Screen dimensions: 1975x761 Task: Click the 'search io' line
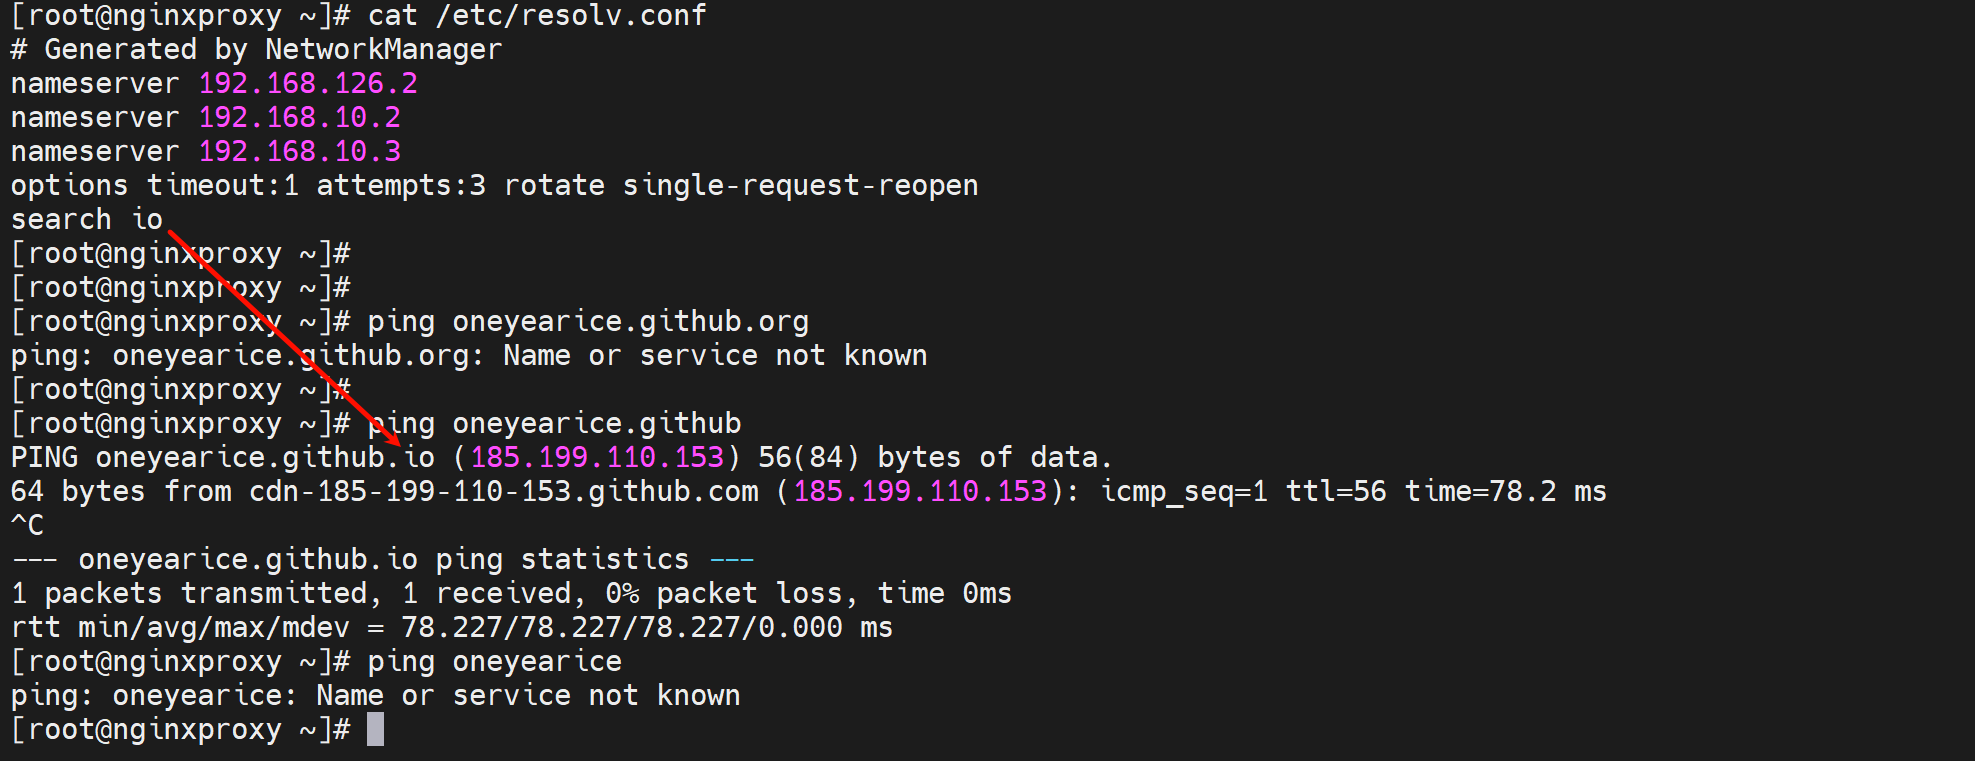point(86,219)
